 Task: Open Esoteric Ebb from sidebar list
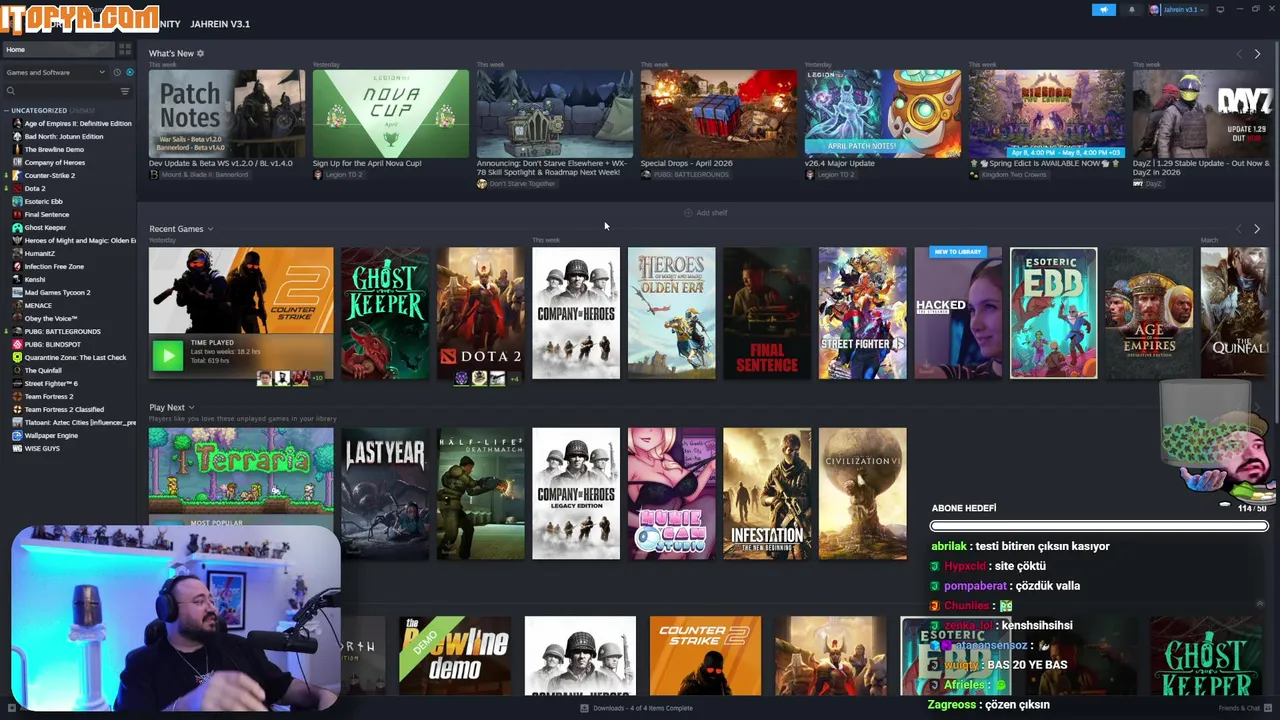click(43, 201)
